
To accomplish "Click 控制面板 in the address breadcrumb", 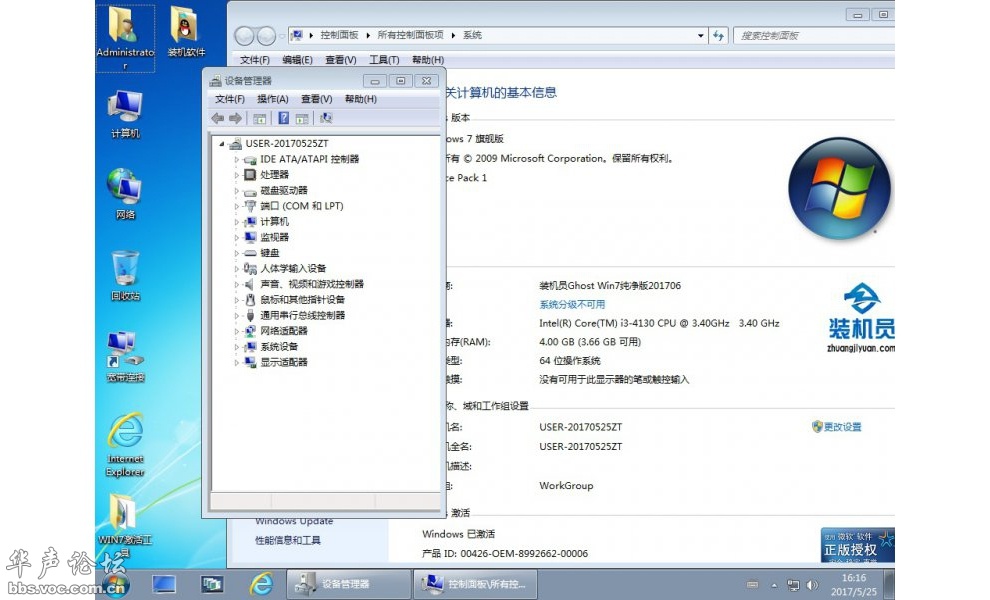I will click(x=339, y=35).
